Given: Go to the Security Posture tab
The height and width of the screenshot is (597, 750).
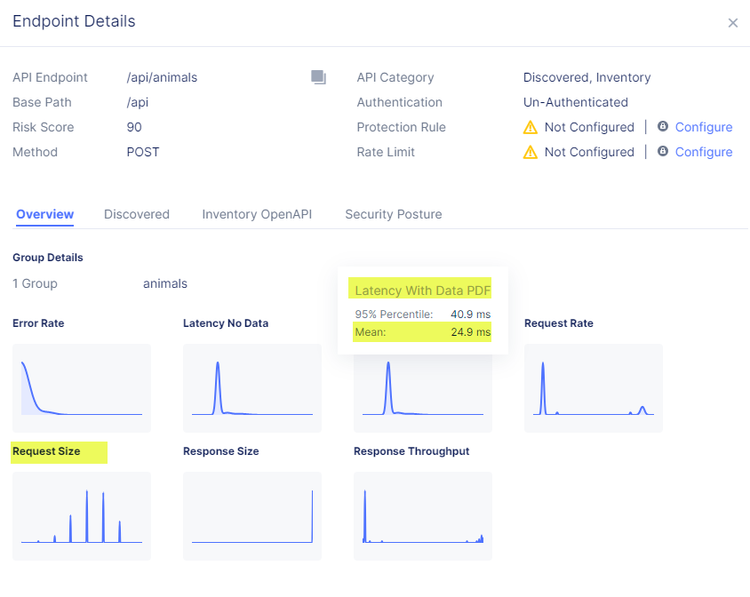Looking at the screenshot, I should (393, 214).
